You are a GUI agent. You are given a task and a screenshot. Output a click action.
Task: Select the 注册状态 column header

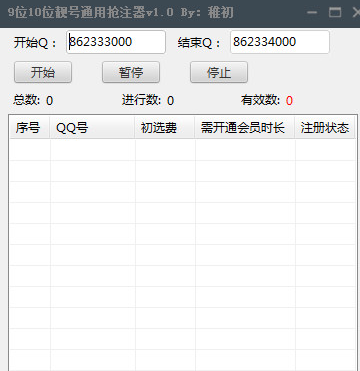point(325,127)
